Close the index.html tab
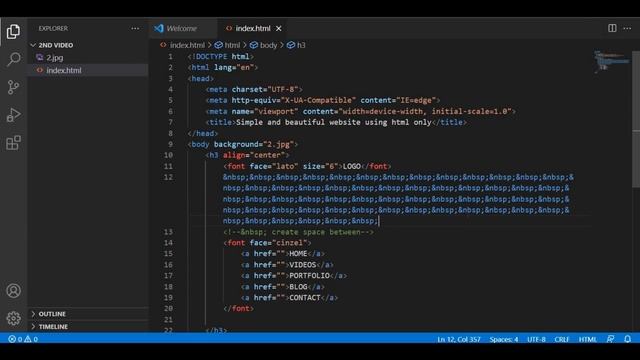 [x=278, y=29]
